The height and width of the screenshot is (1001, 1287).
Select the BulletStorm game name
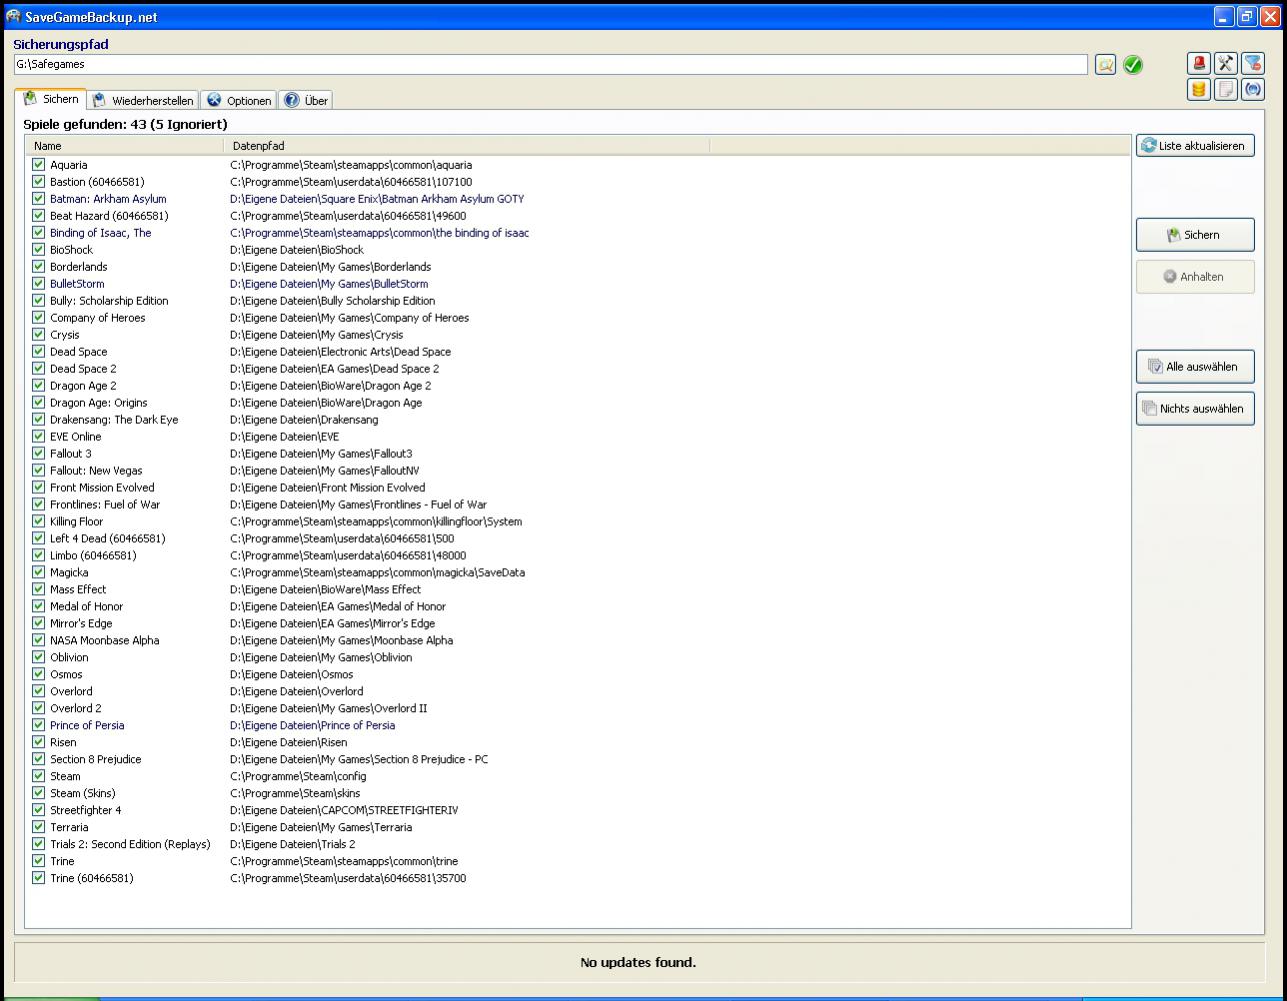click(77, 284)
